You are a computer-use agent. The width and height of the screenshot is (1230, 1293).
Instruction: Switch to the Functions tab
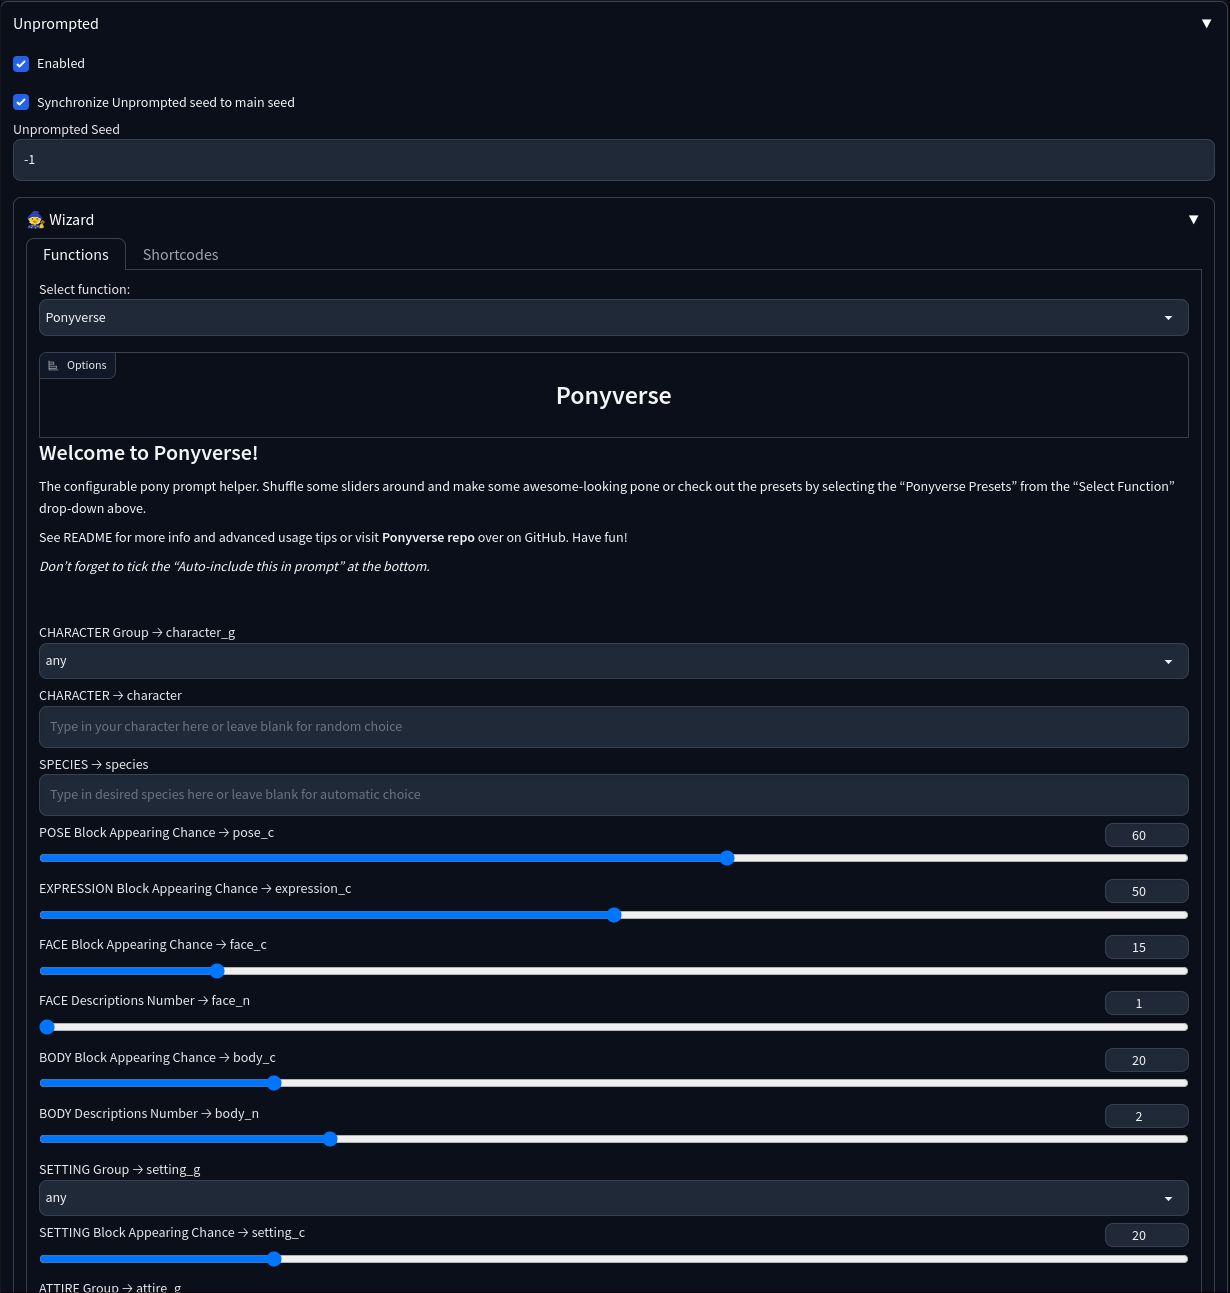pos(76,254)
